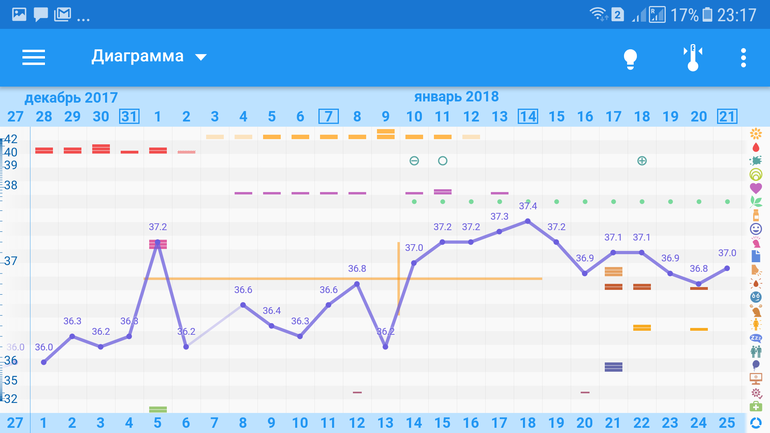Tap the red blood drop icon
770x433 pixels.
click(756, 148)
